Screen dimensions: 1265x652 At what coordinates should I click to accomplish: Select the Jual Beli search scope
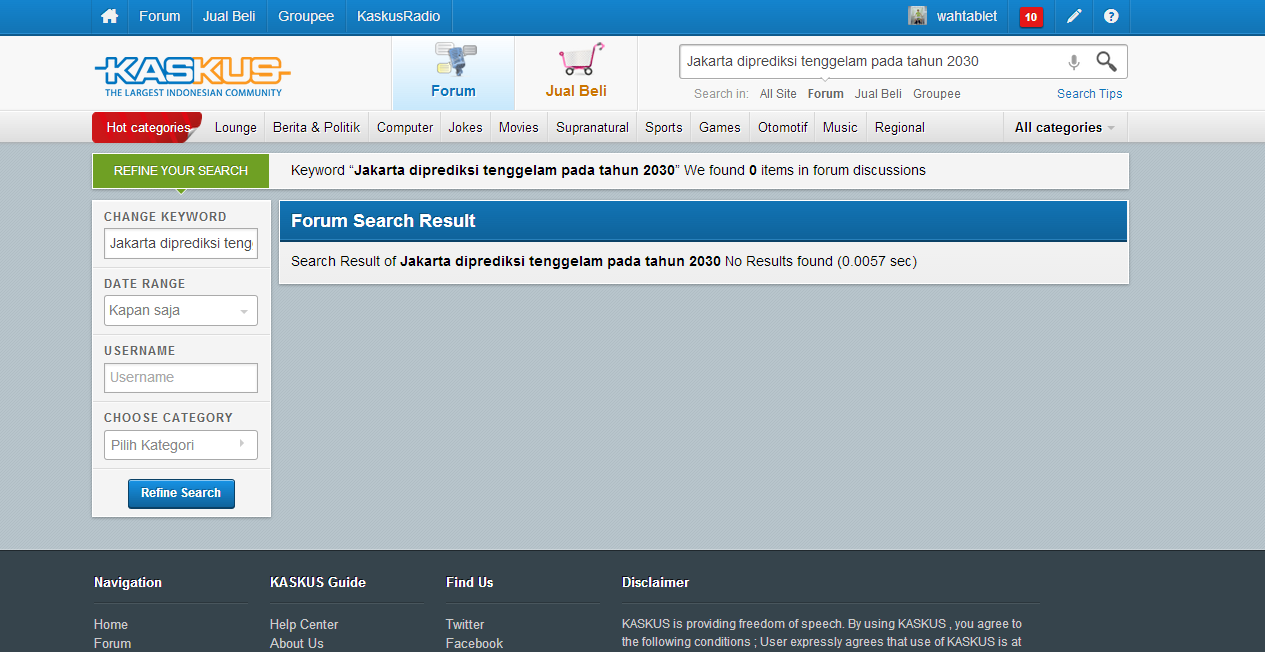tap(878, 94)
